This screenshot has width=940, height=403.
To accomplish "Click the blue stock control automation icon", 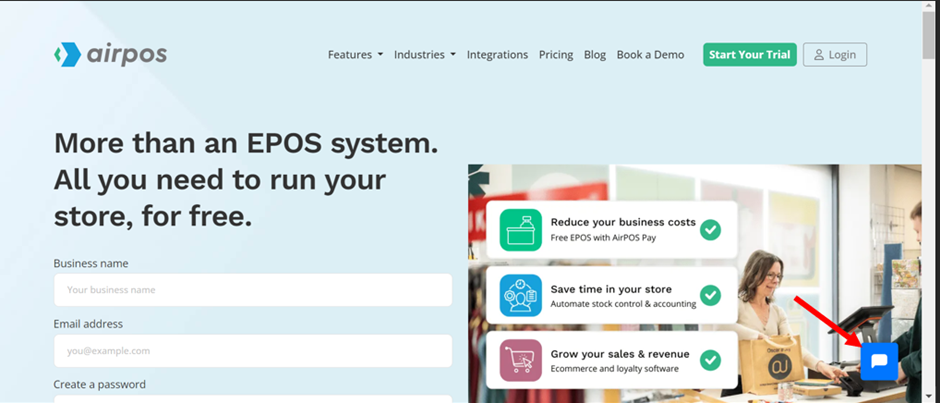I will click(520, 295).
